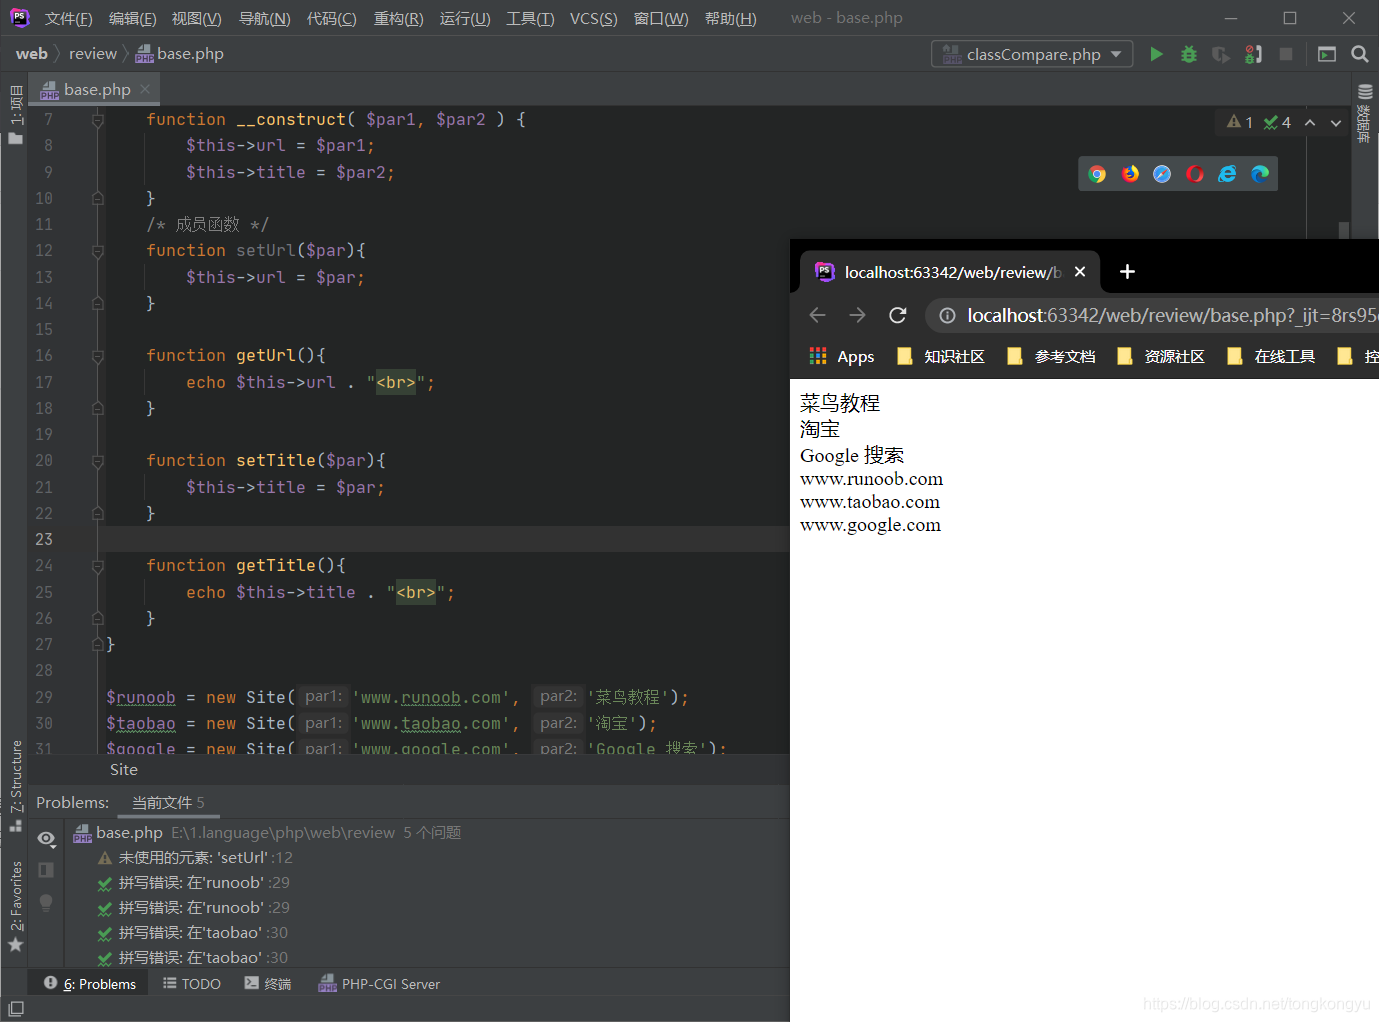1379x1022 pixels.
Task: Open the Structure tool window
Action: (15, 786)
